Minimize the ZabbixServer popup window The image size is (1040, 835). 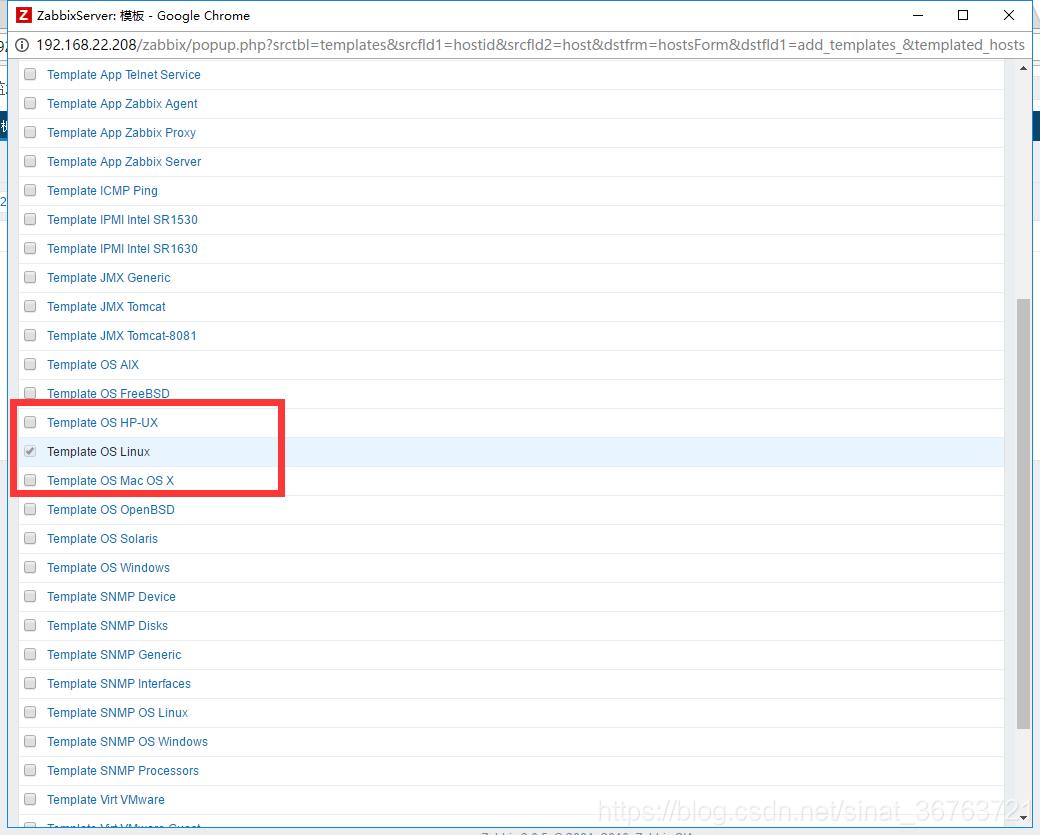[x=918, y=15]
